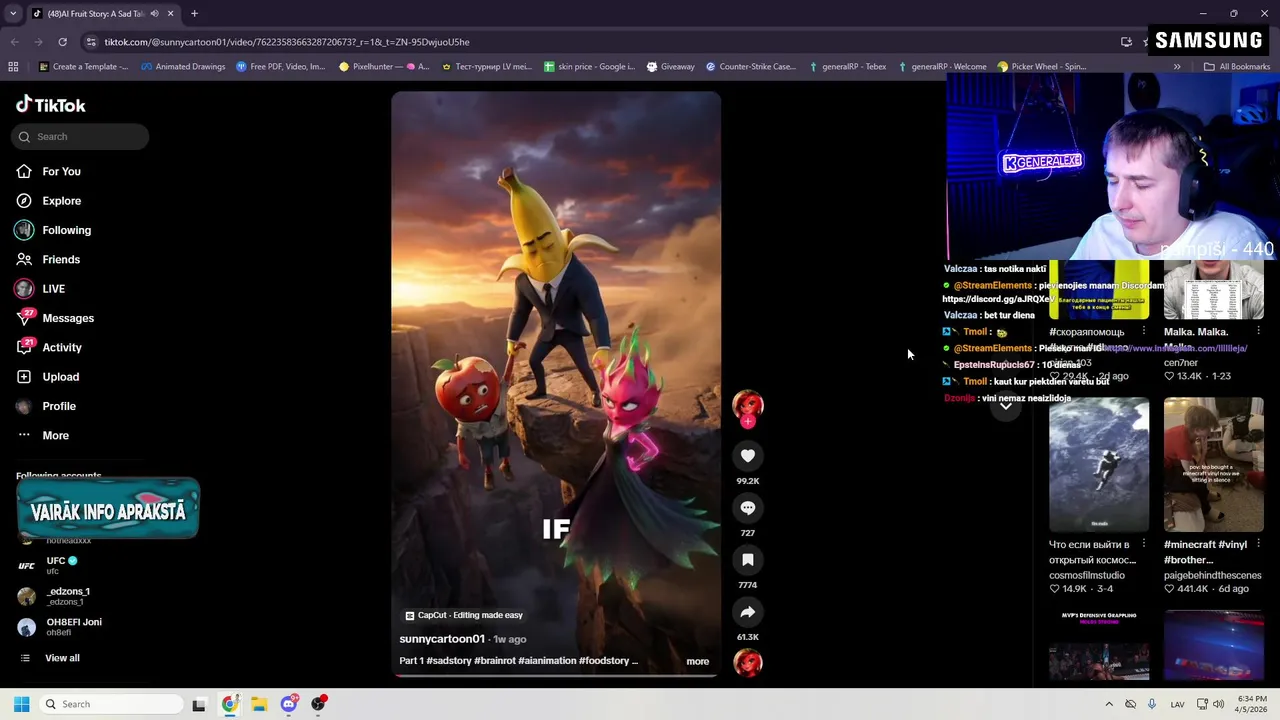Open the All Bookmarks folder
The image size is (1280, 720).
click(x=1236, y=67)
